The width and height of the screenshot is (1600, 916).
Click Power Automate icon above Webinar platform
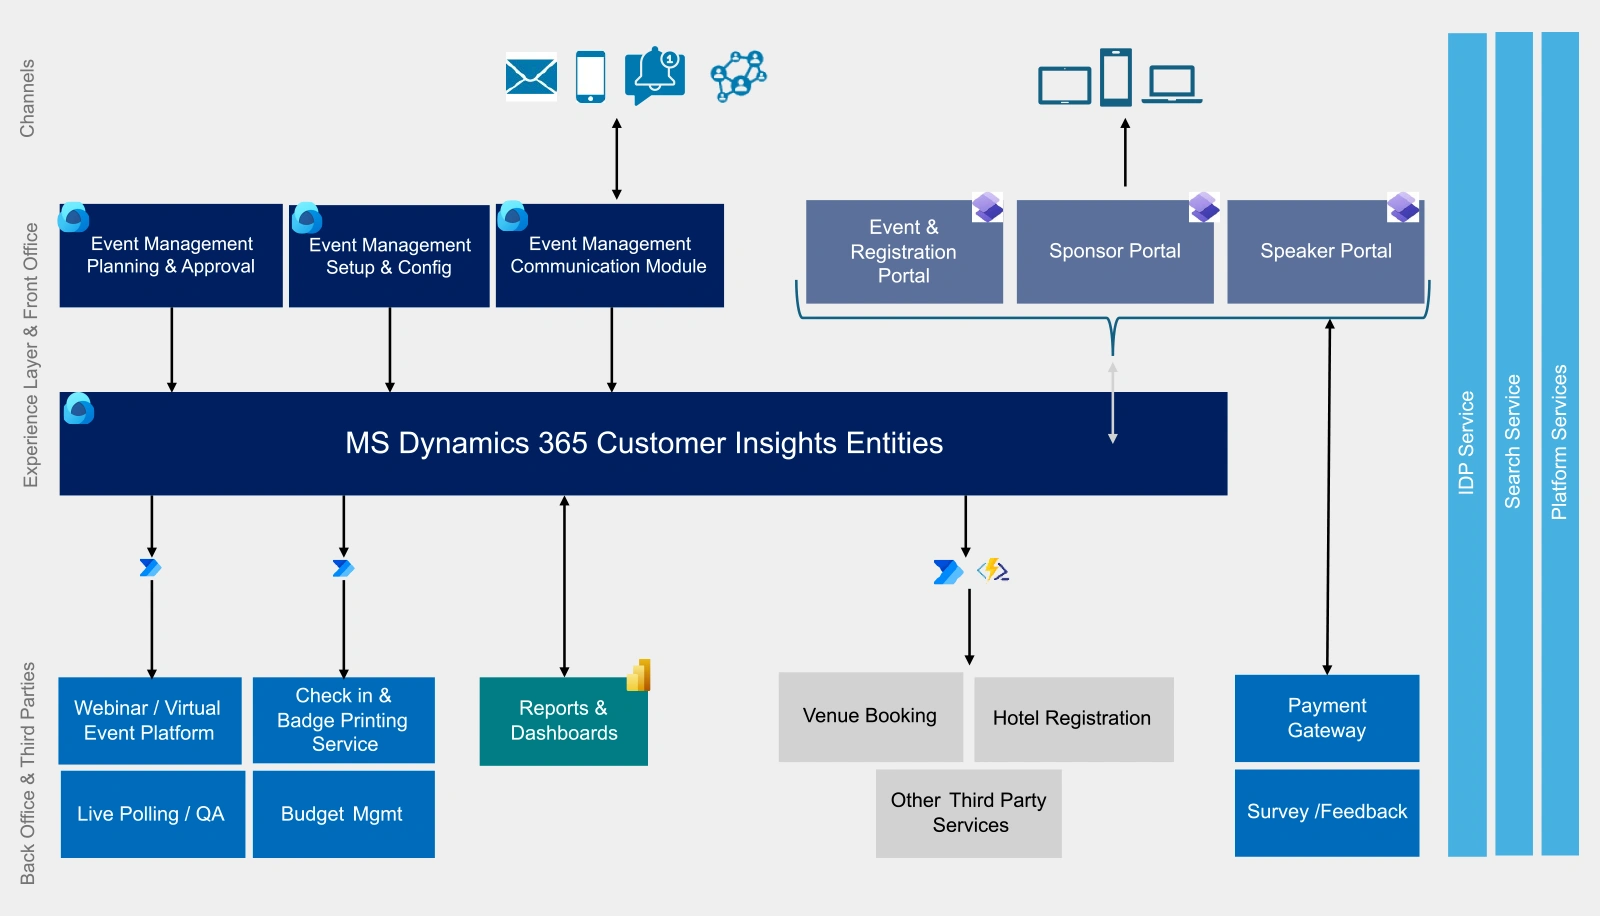151,568
